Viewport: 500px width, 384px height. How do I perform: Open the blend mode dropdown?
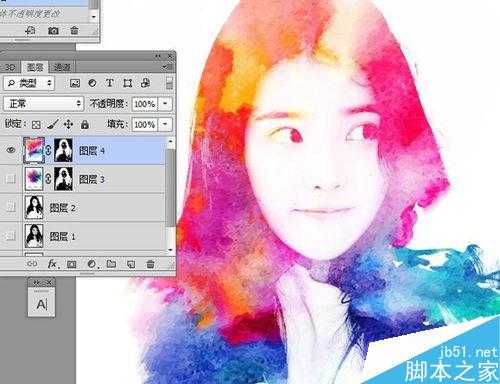43,104
